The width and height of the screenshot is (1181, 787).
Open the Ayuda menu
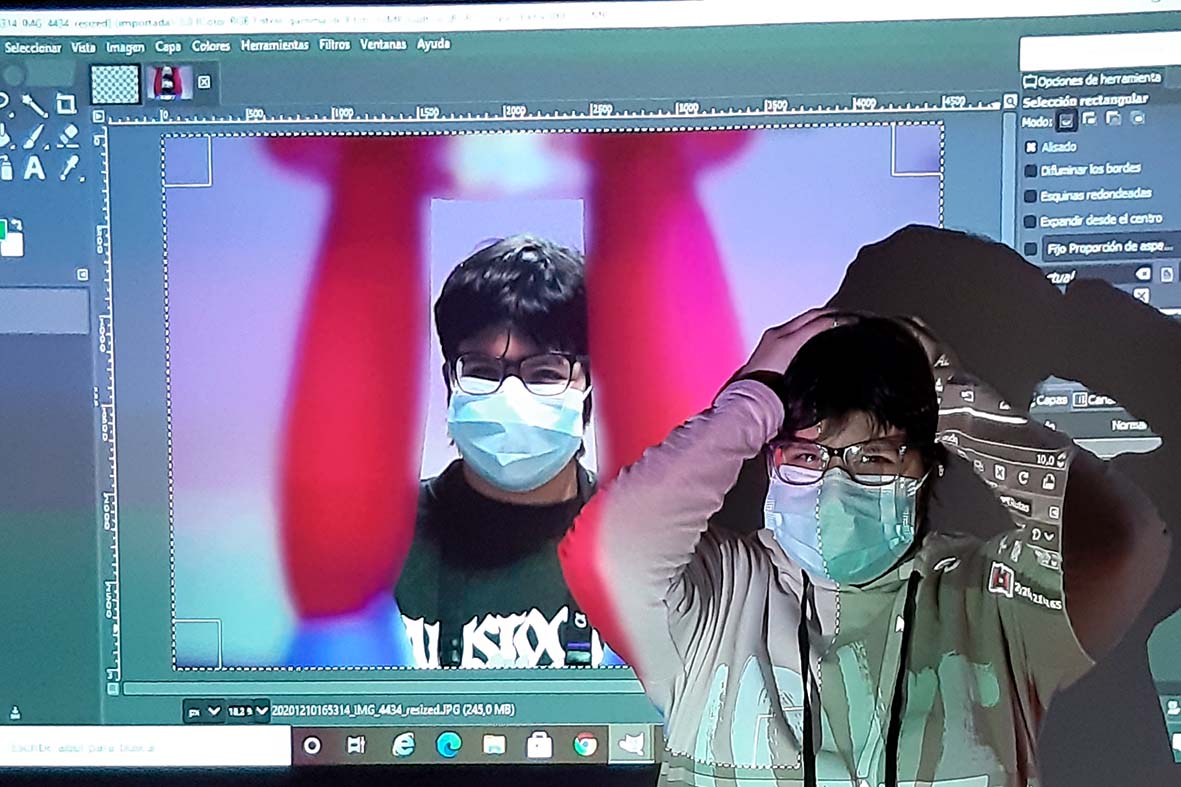433,44
